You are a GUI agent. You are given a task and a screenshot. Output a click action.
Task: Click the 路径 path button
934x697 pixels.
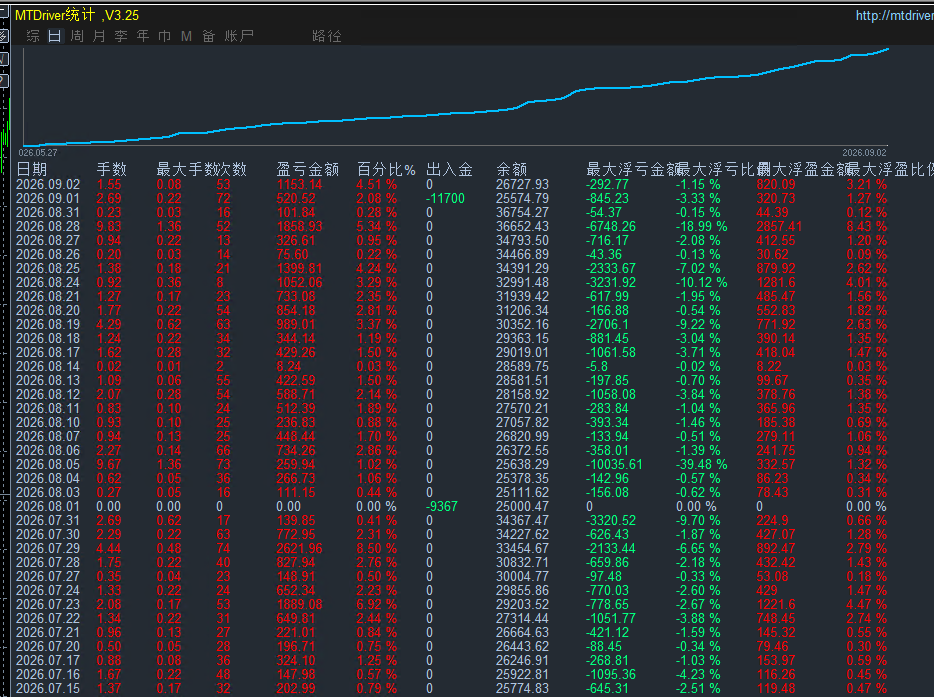point(327,36)
